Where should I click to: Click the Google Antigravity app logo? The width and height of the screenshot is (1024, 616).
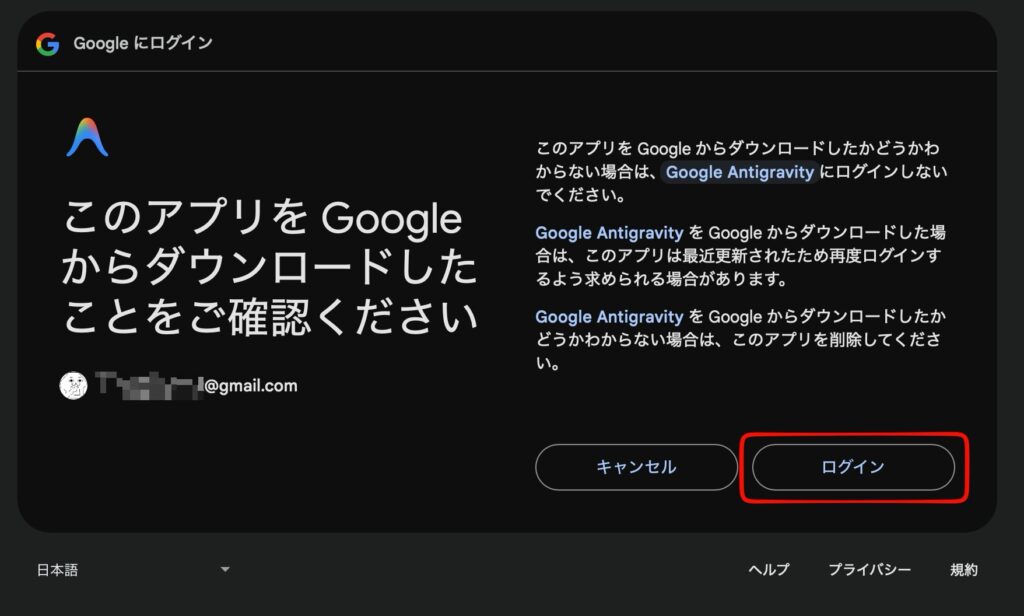pyautogui.click(x=87, y=137)
